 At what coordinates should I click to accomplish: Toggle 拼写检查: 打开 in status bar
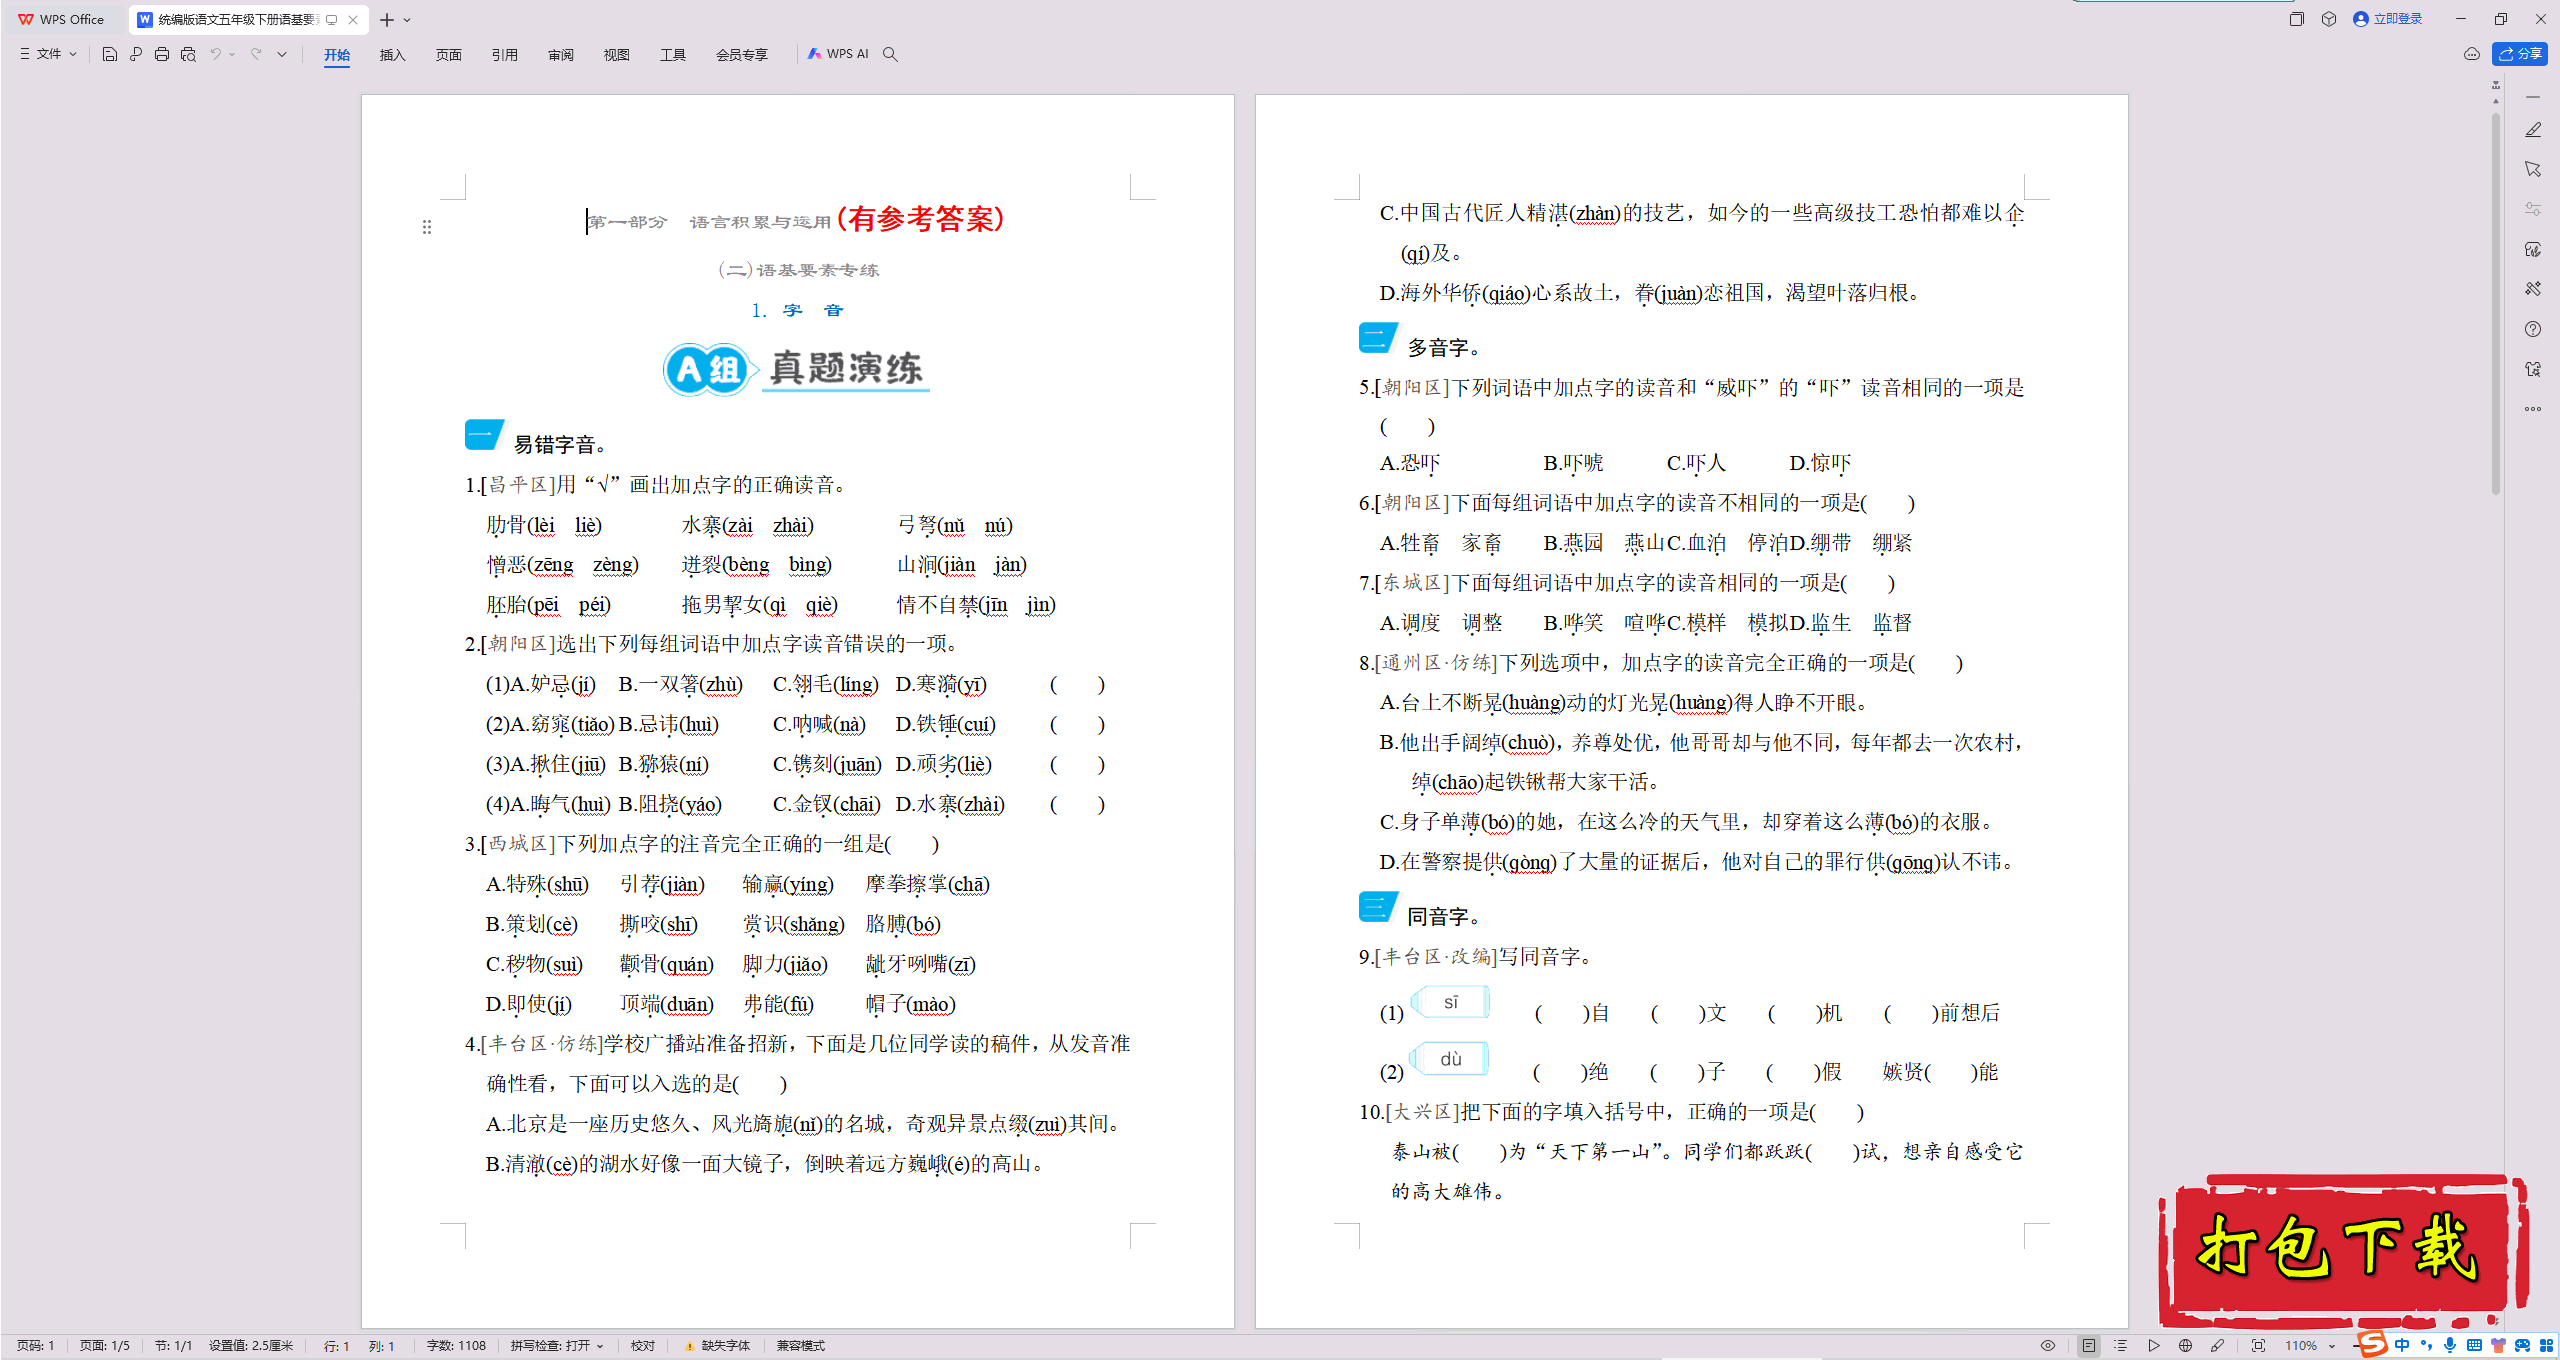coord(557,1346)
